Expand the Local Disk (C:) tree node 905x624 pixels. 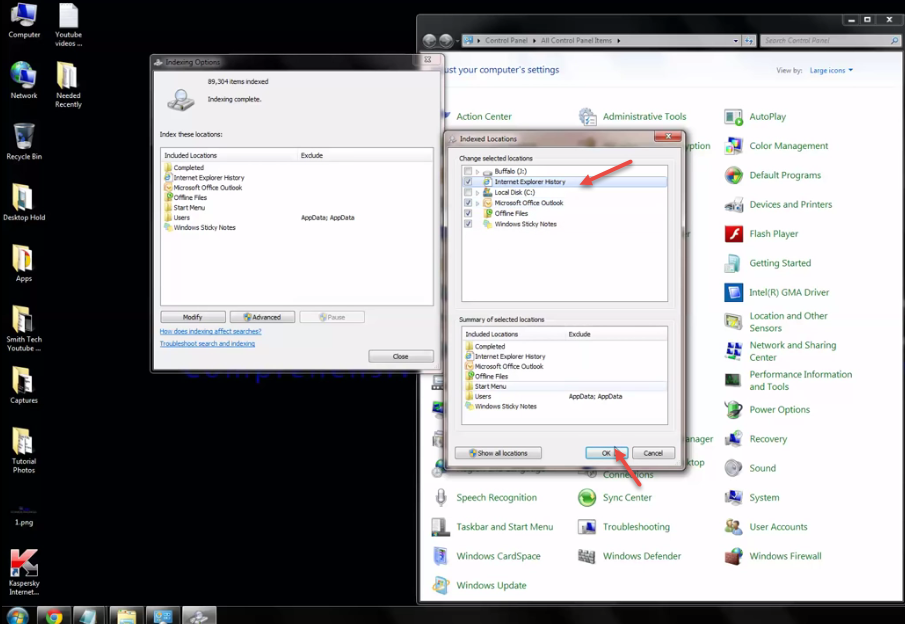pos(477,192)
